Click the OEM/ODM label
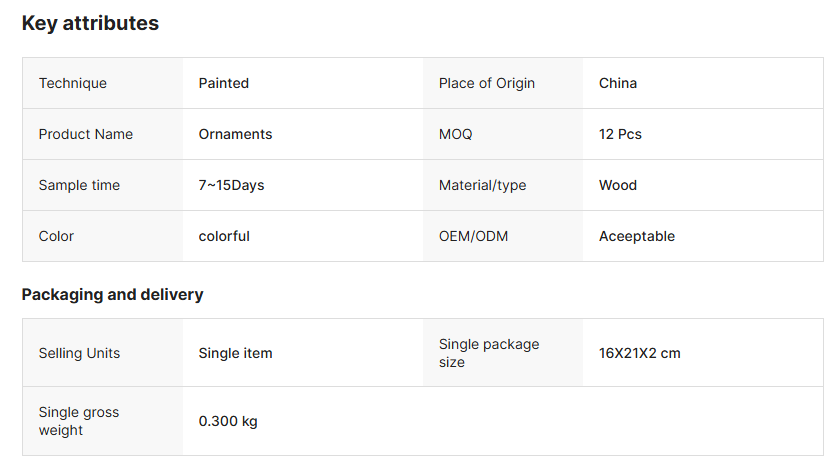 [x=473, y=236]
